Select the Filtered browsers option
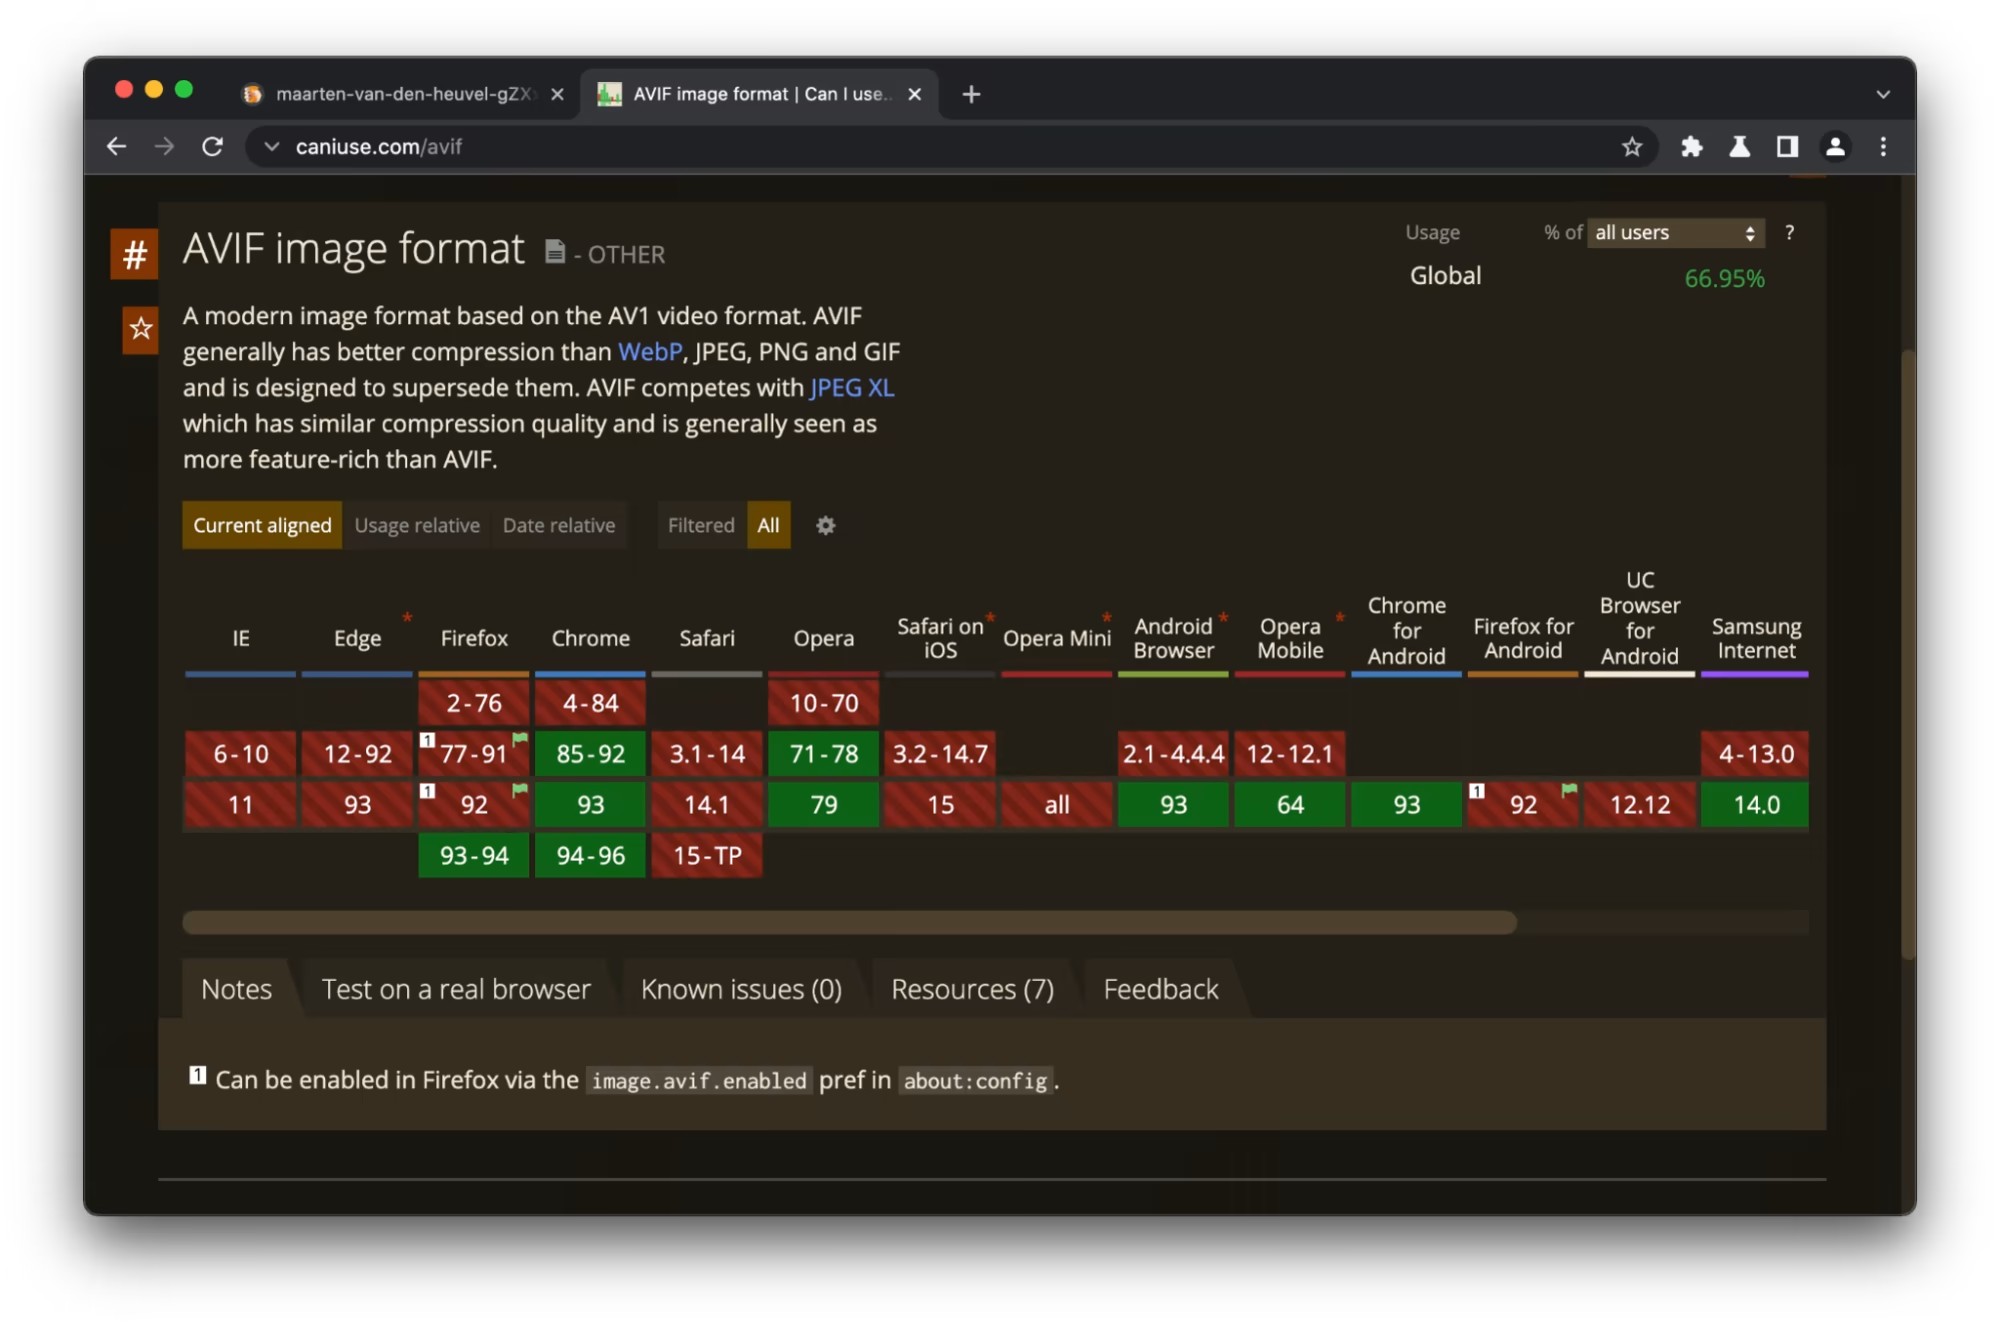The image size is (2000, 1327). coord(701,525)
